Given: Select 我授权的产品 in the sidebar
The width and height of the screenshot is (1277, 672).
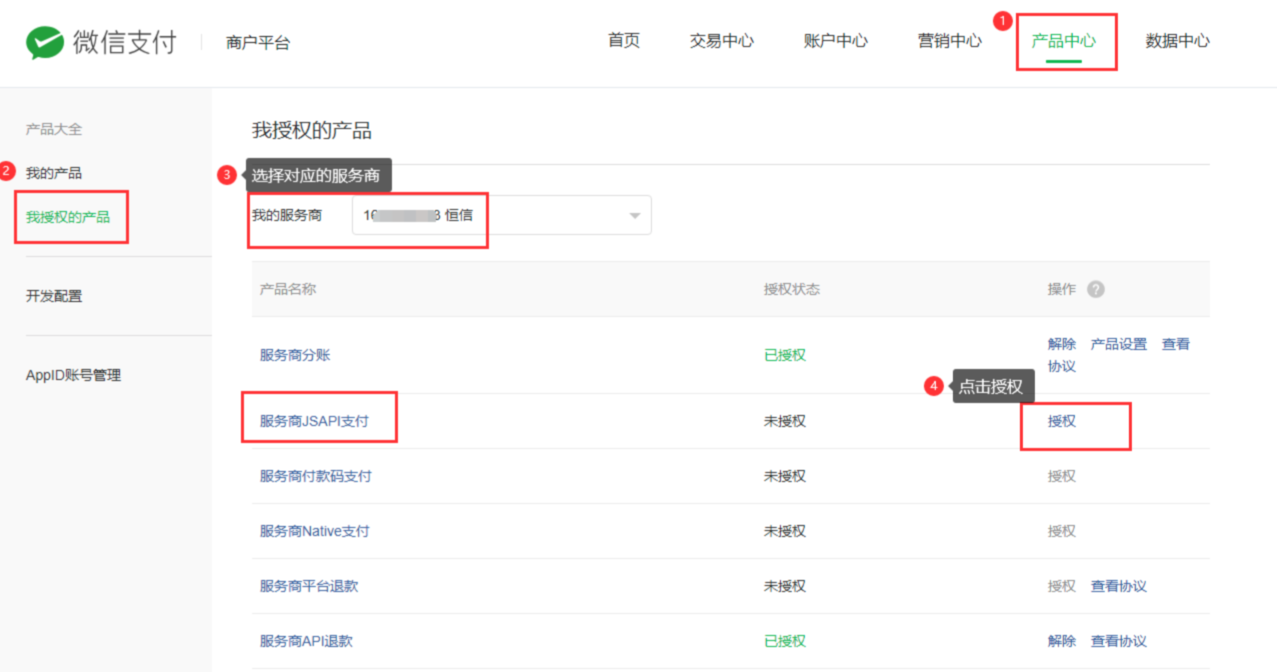Looking at the screenshot, I should pyautogui.click(x=68, y=216).
